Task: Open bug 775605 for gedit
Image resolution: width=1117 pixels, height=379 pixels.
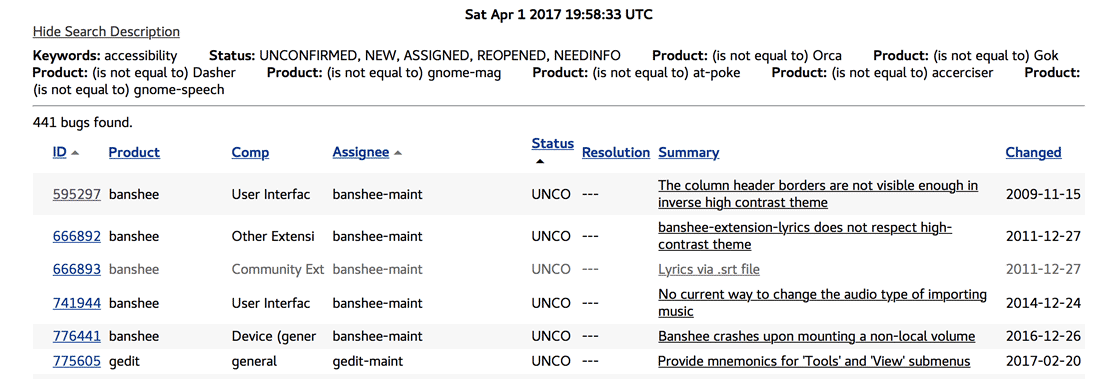Action: click(x=77, y=361)
